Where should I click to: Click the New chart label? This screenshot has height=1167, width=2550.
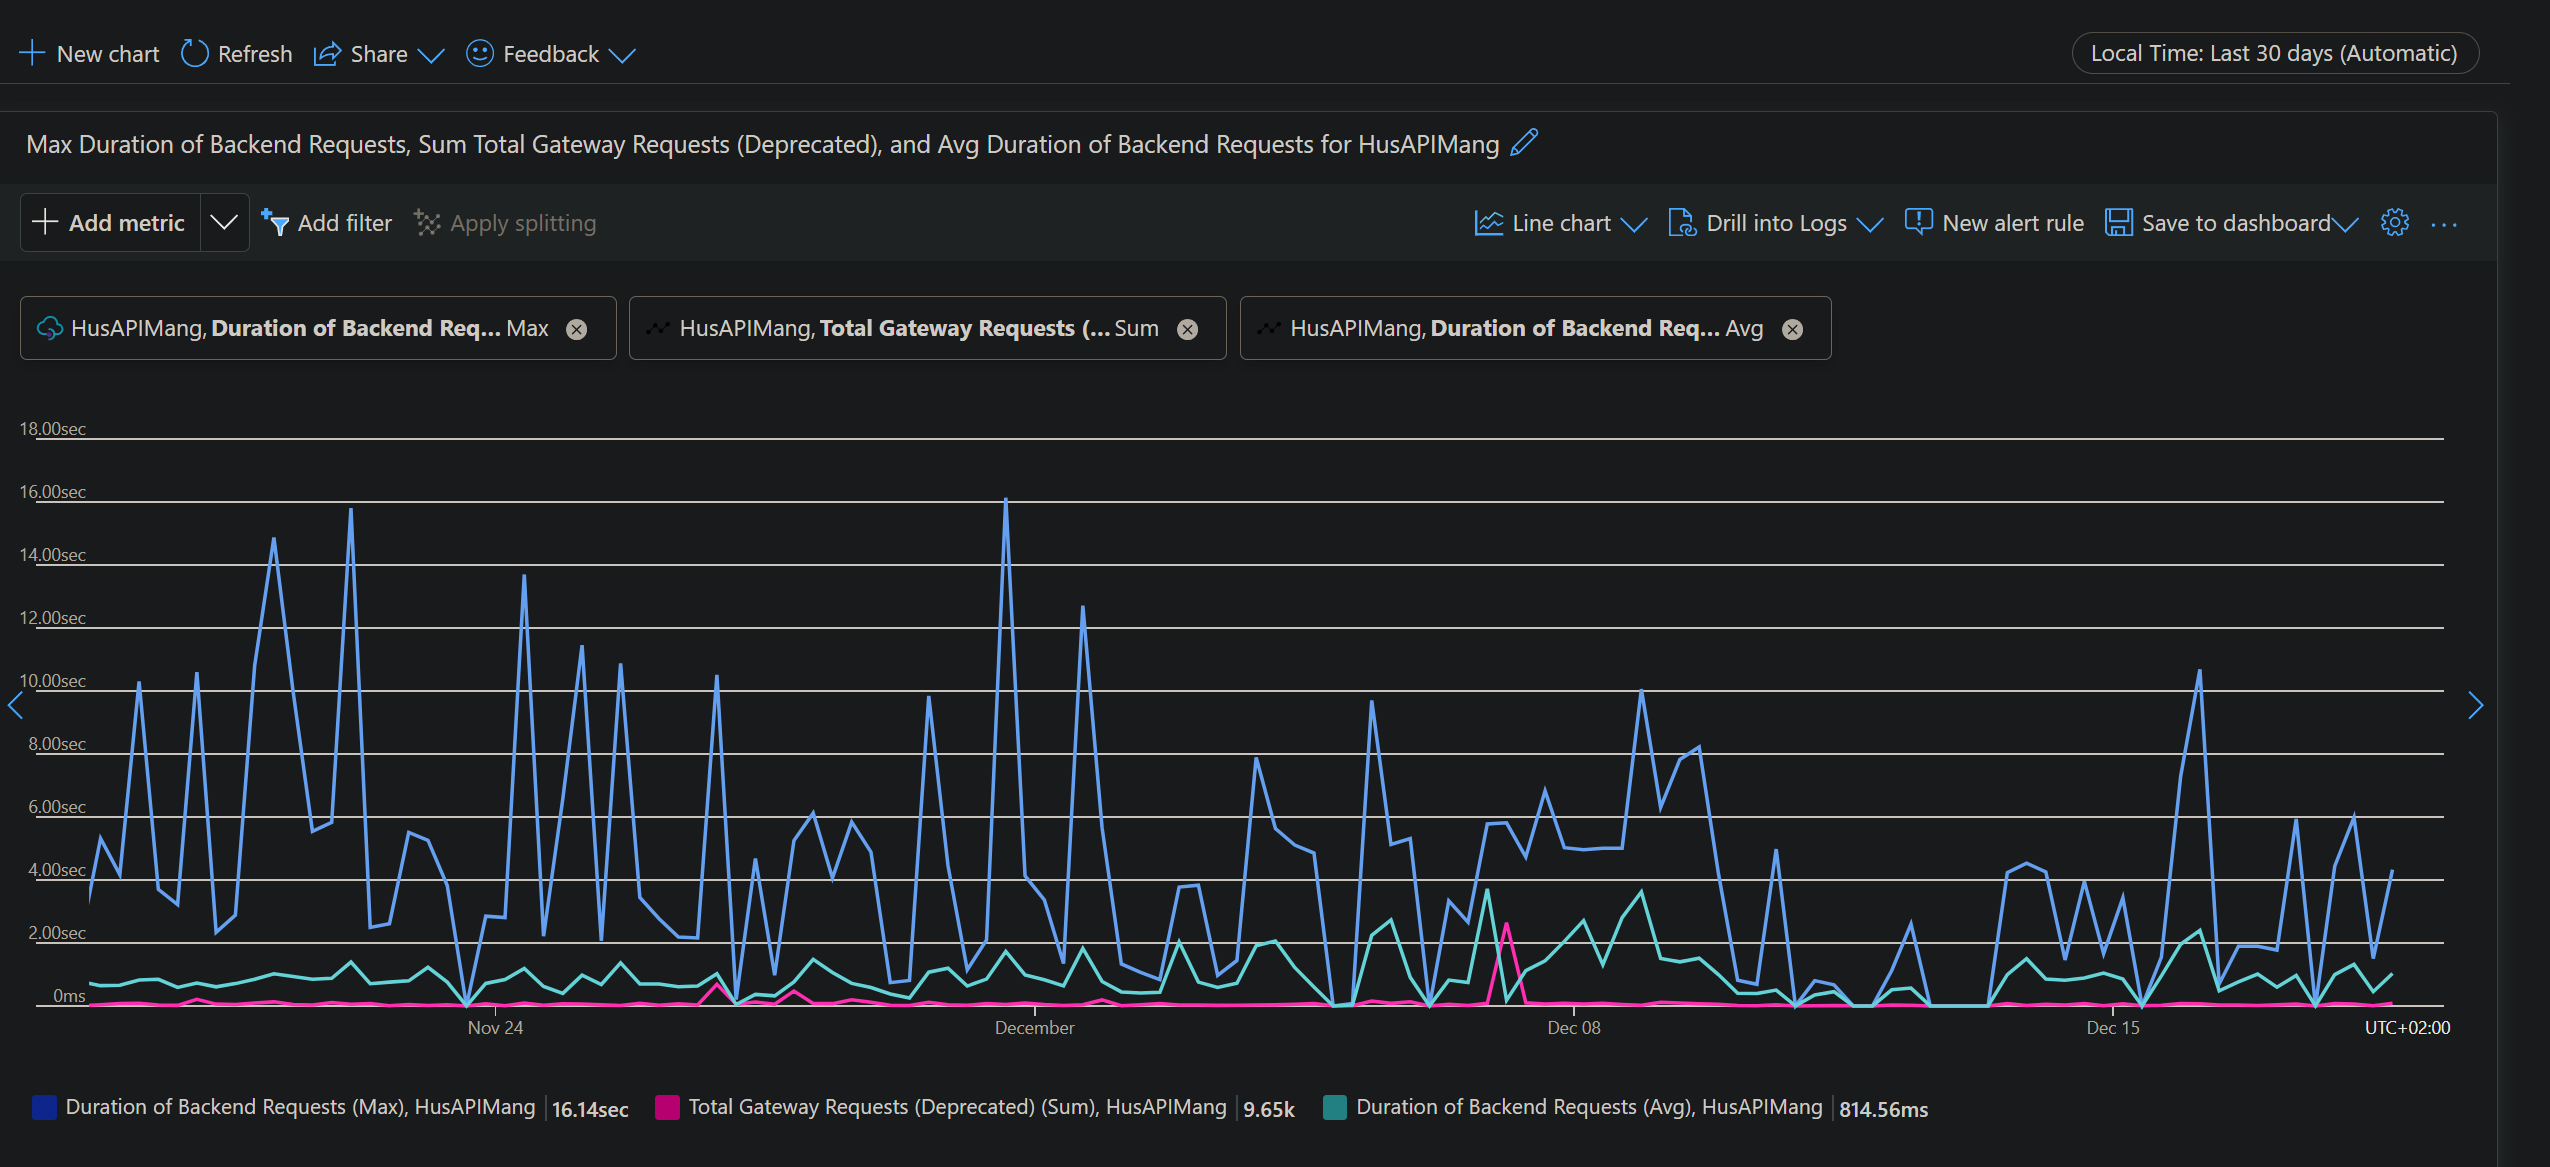(x=108, y=54)
